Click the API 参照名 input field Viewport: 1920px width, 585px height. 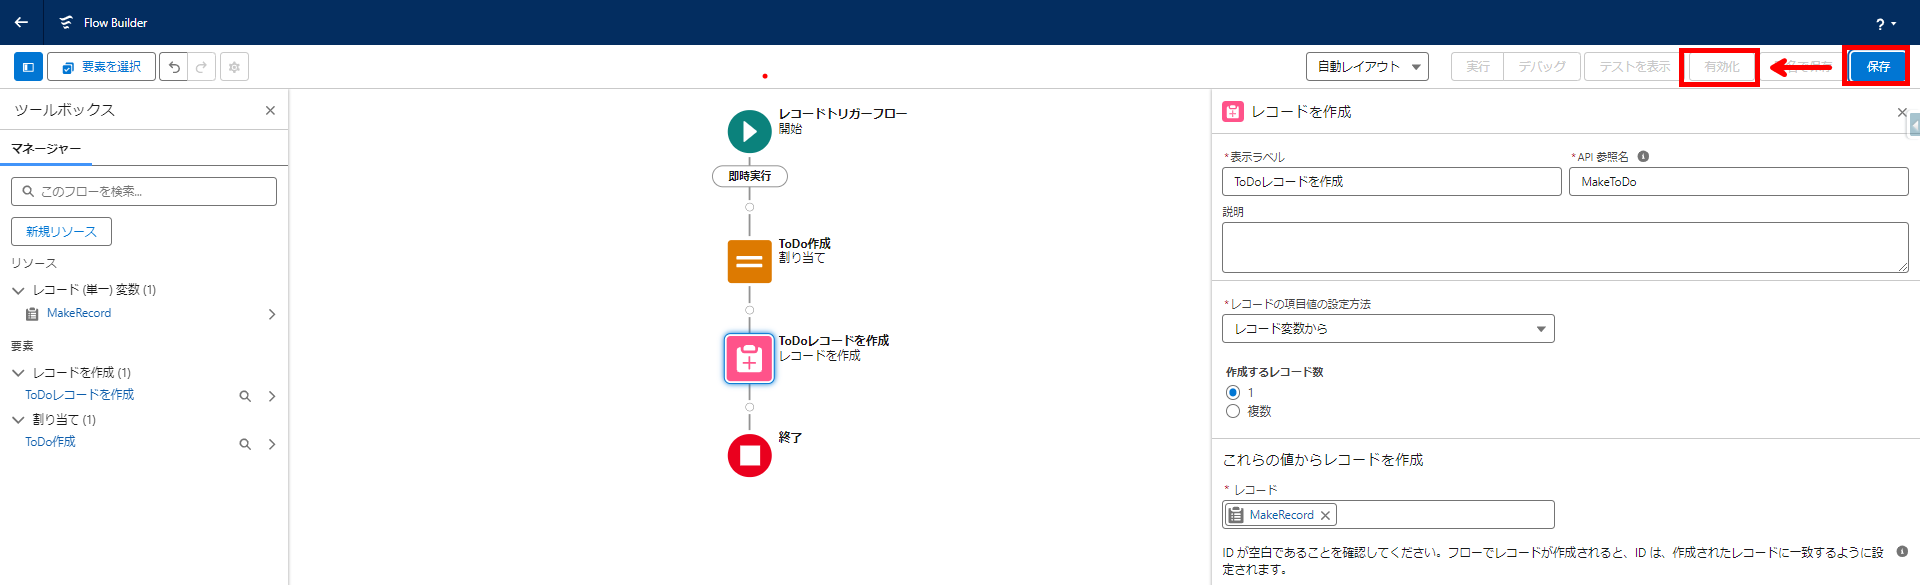pos(1738,181)
